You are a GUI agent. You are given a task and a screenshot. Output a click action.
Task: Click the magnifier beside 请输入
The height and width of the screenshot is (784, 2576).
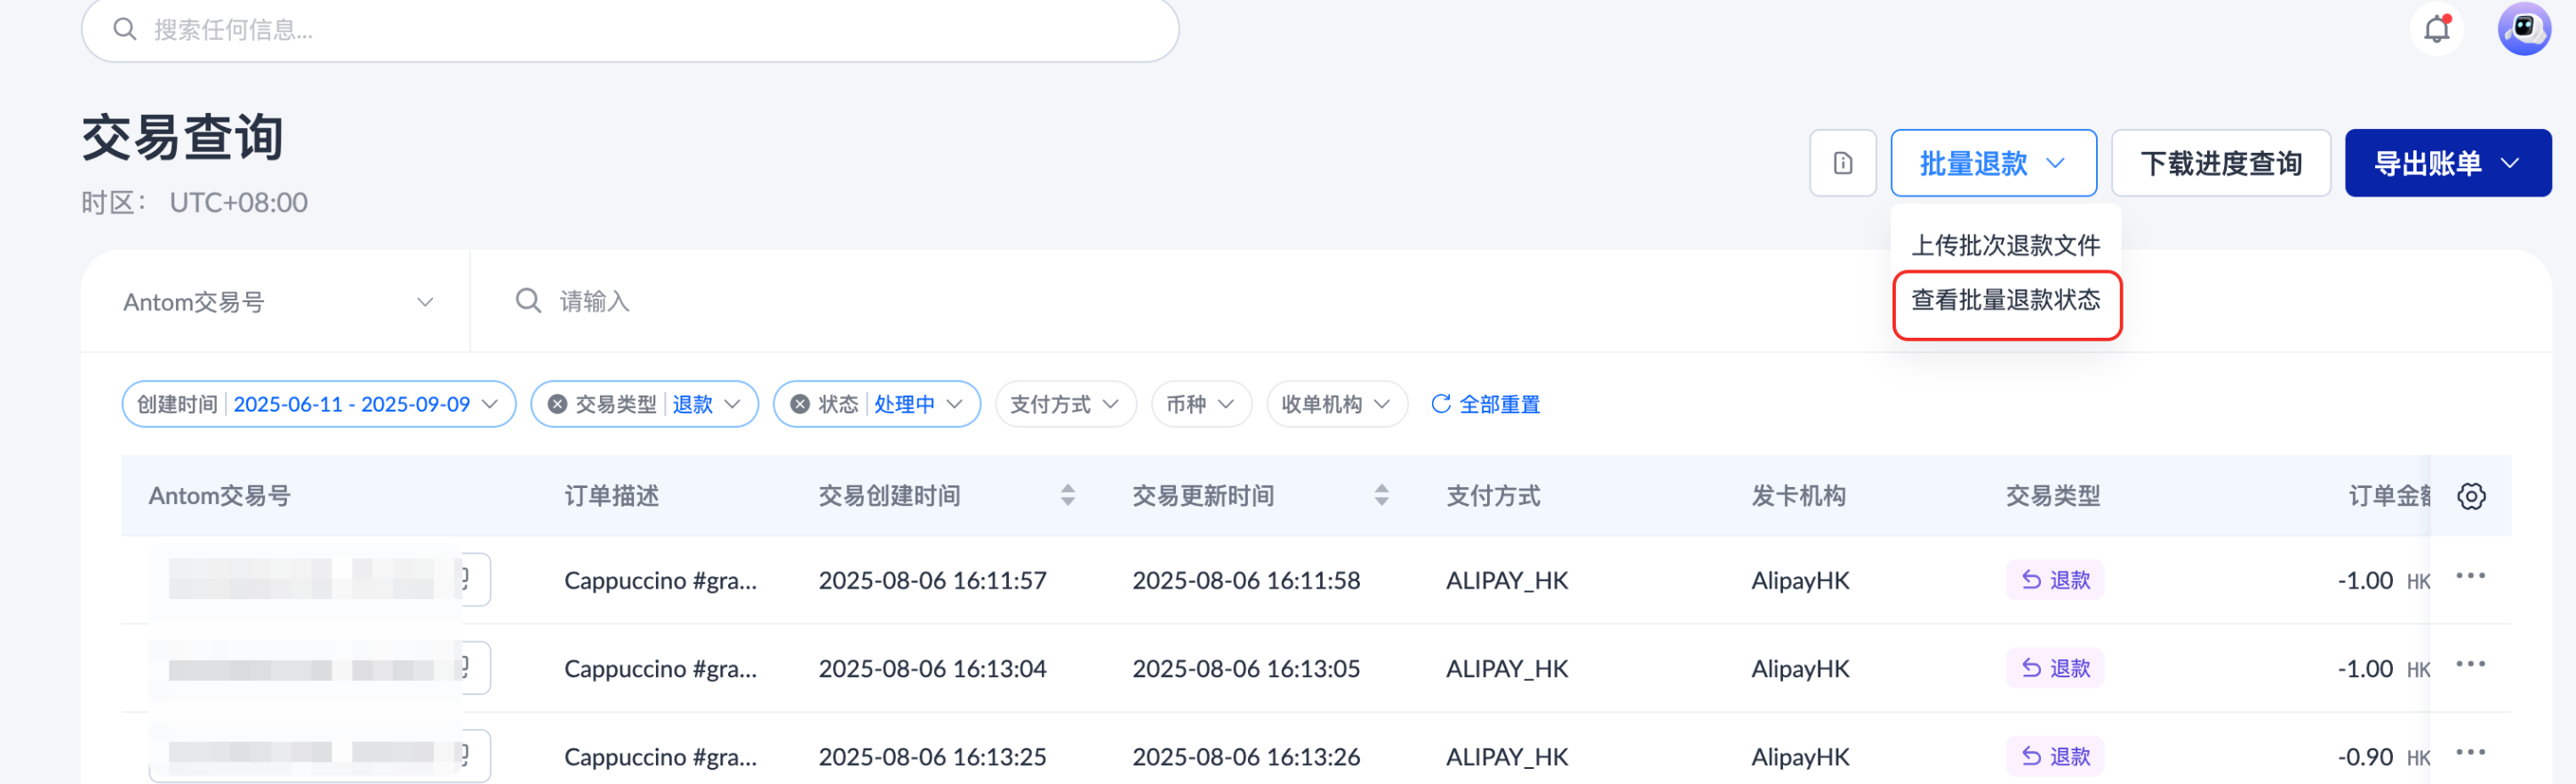528,301
